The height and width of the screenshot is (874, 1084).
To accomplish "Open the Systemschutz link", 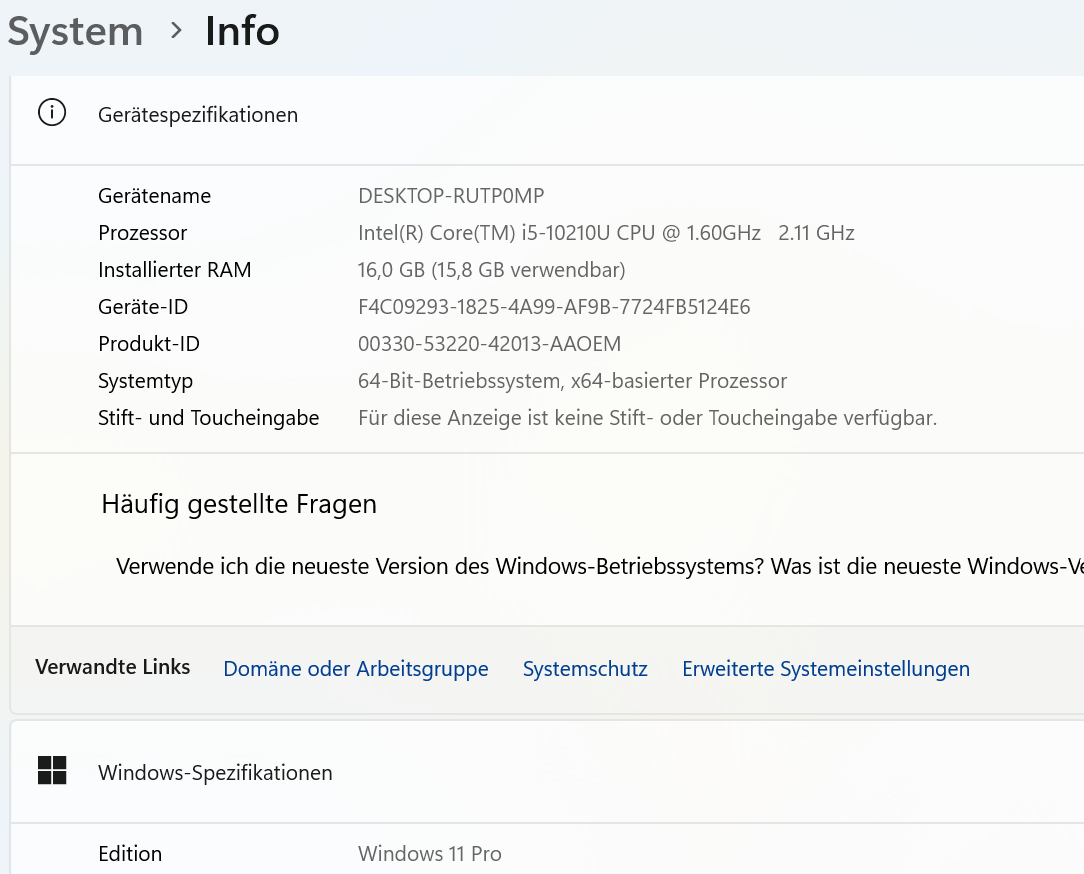I will [x=585, y=669].
